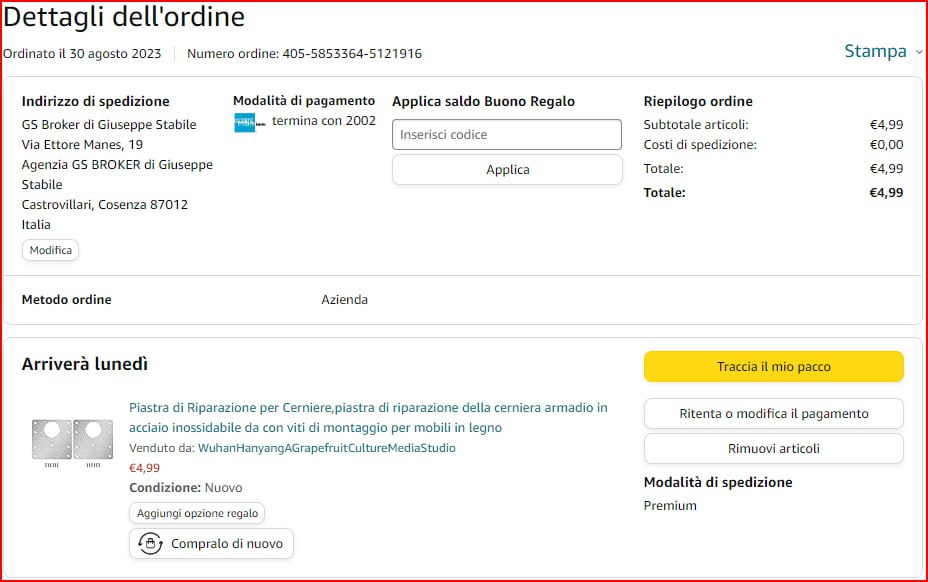Click the termina con 2002 text

coord(324,121)
